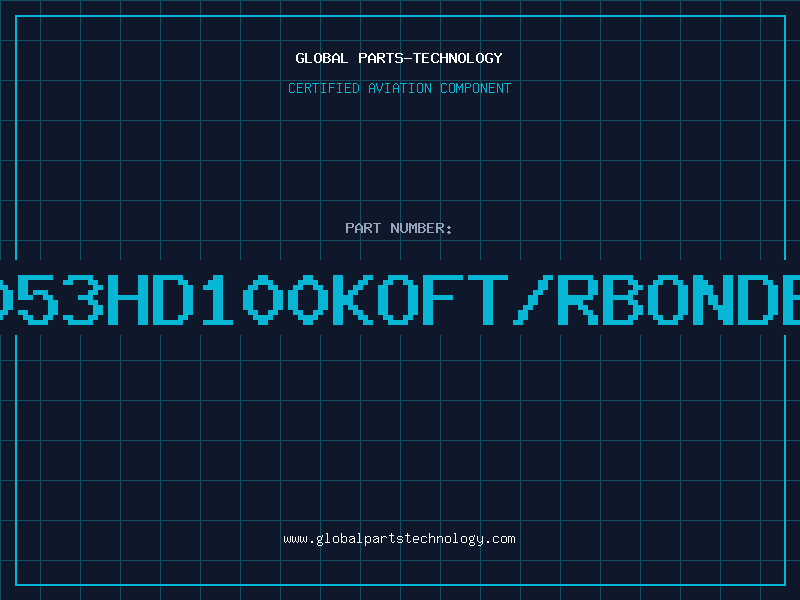The height and width of the screenshot is (600, 800).
Task: Click the large part number 53HD100K0FT/RBOND text
Action: pos(400,299)
